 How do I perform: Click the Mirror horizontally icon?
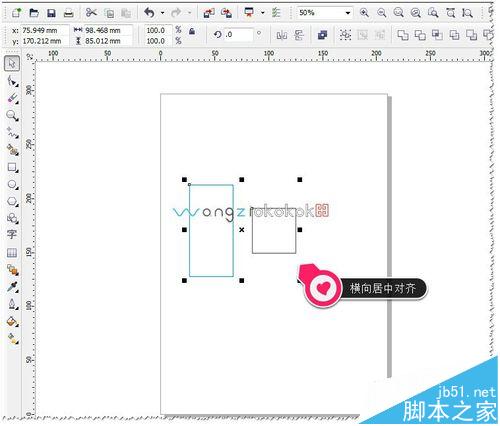click(x=282, y=35)
